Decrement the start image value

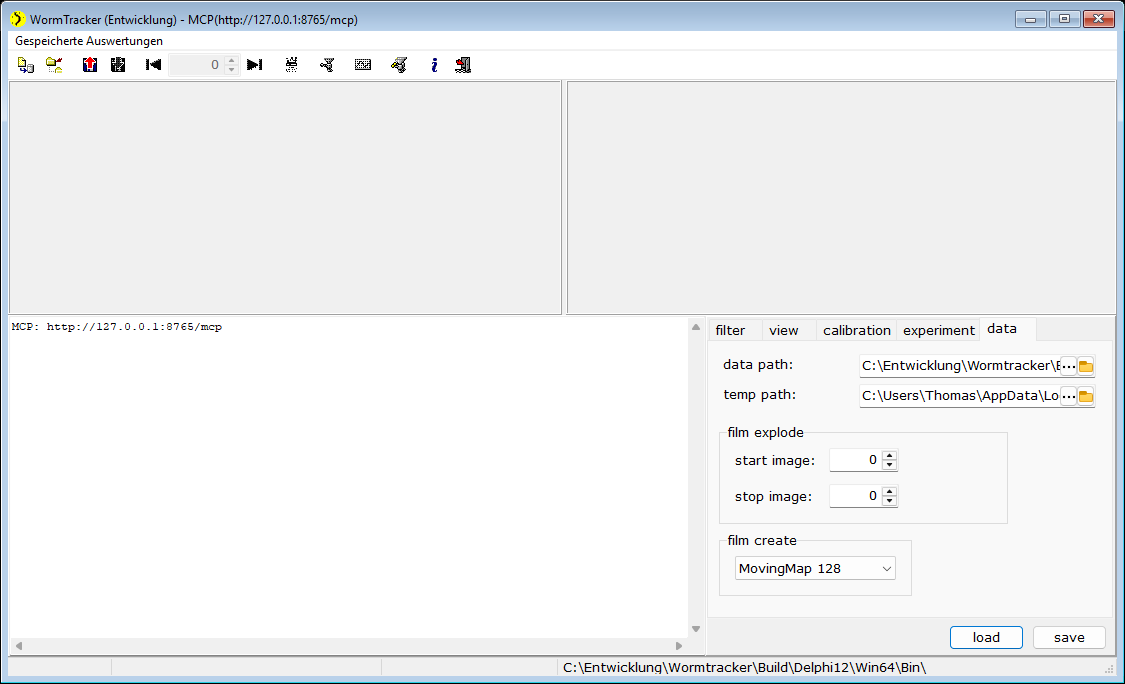pyautogui.click(x=890, y=465)
